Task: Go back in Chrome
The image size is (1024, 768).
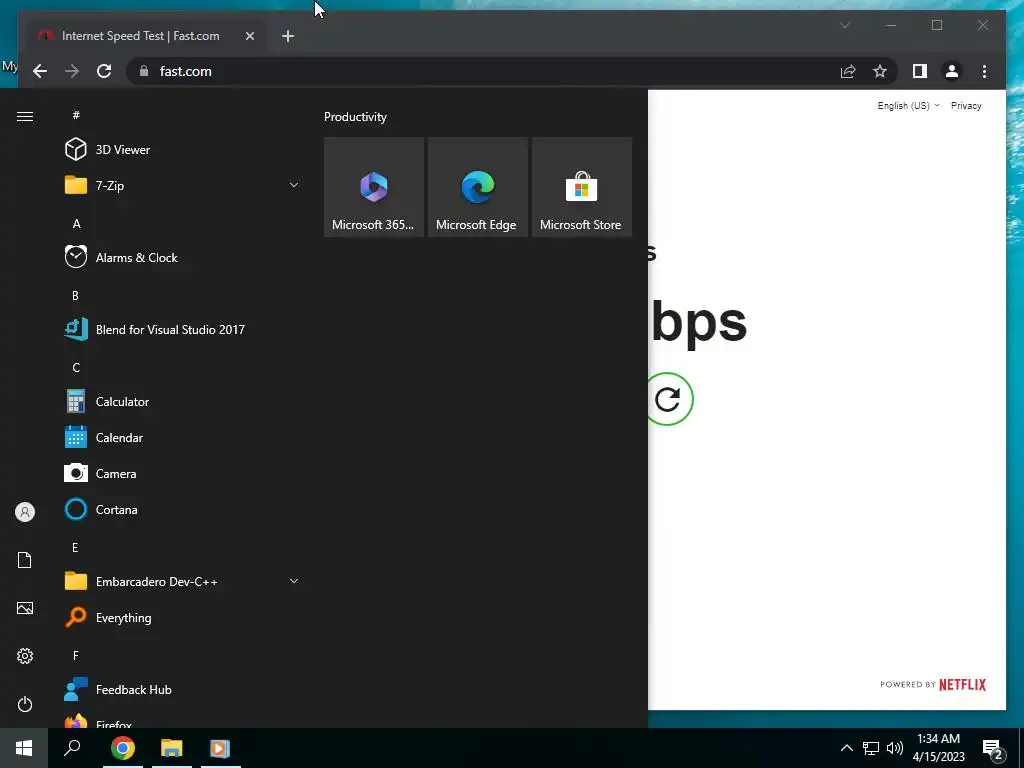Action: coord(40,71)
